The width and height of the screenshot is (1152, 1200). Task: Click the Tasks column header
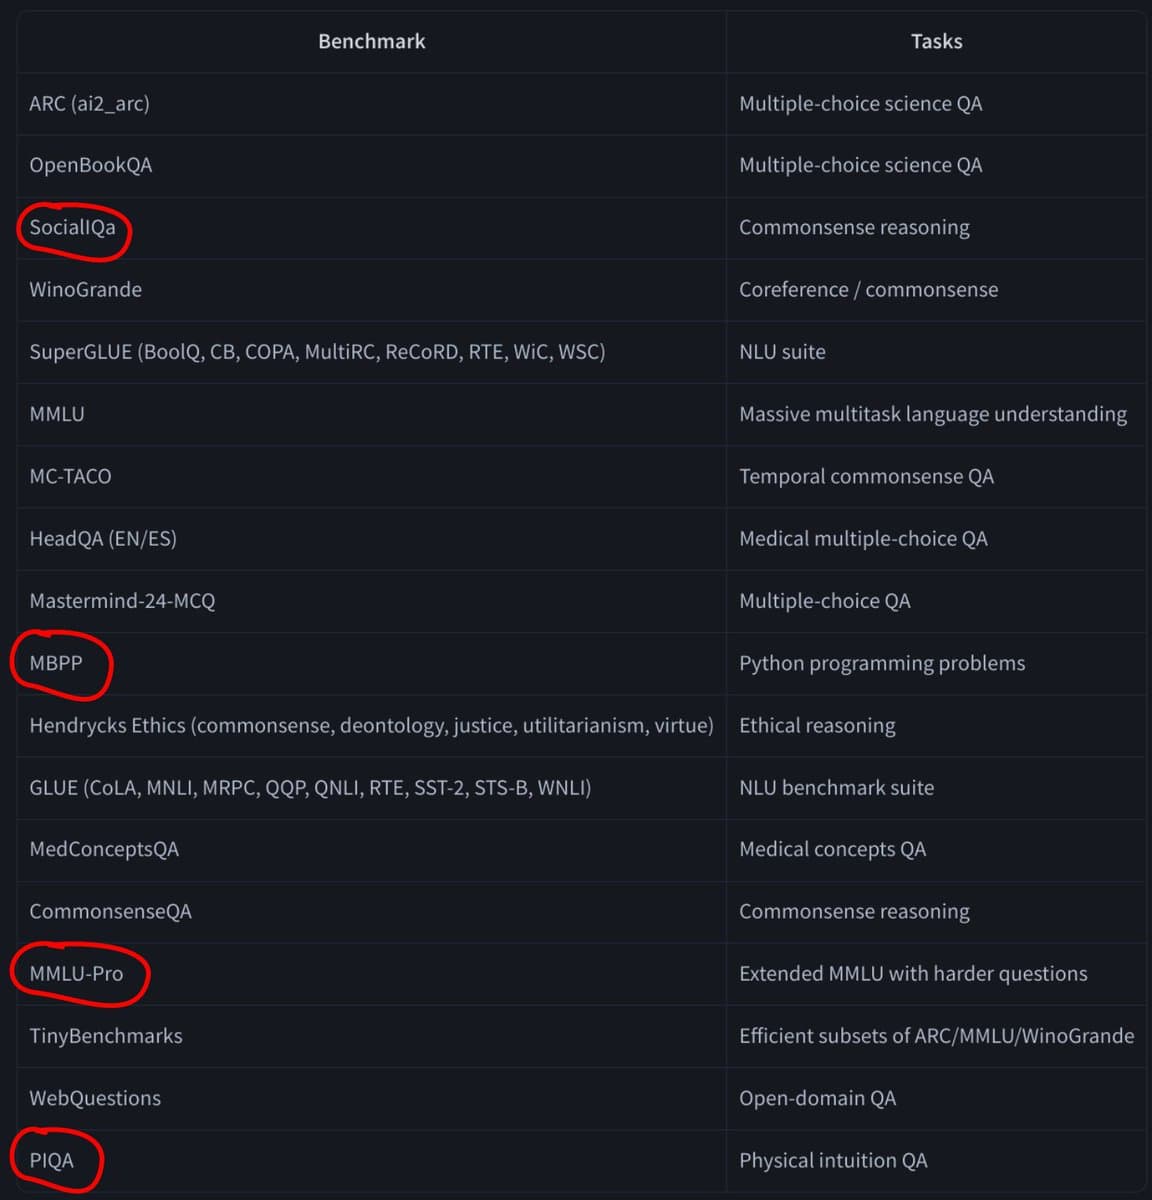[936, 41]
